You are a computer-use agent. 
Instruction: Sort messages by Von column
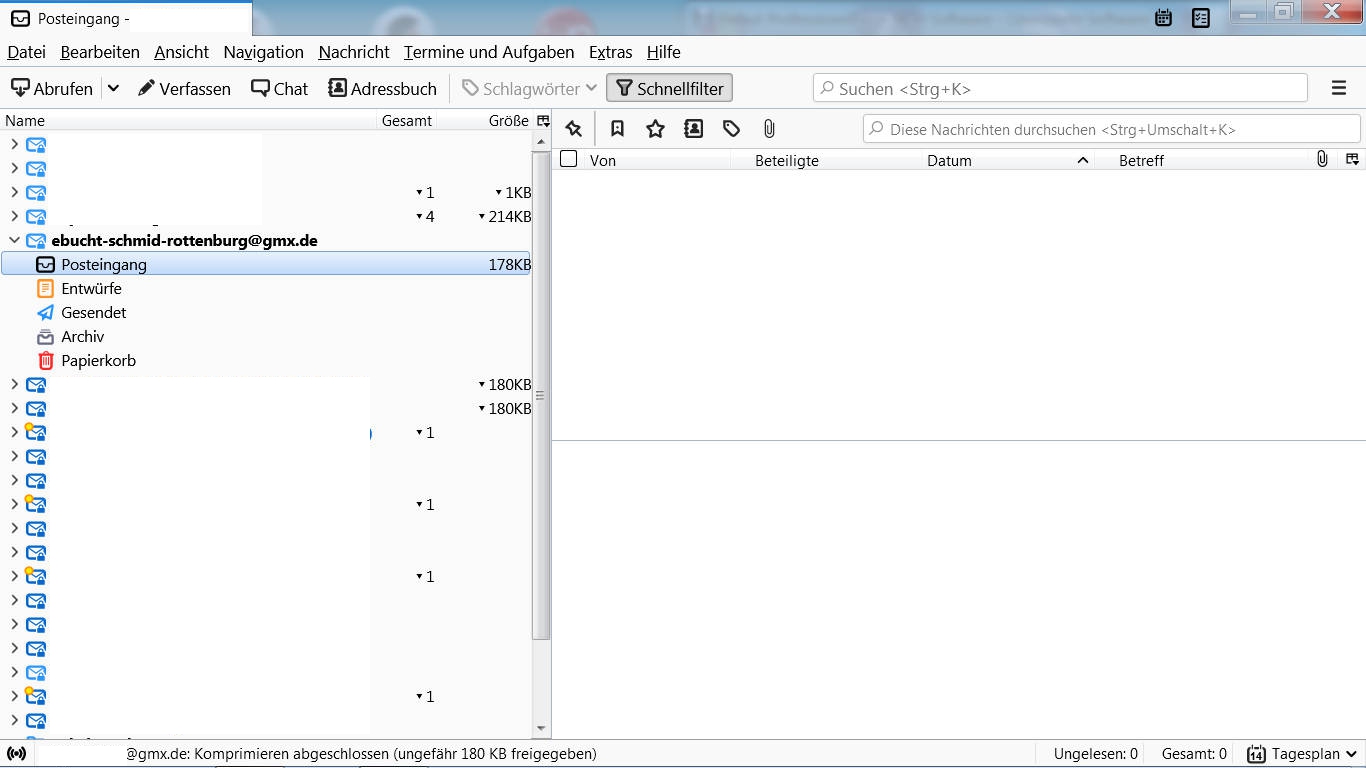point(603,160)
